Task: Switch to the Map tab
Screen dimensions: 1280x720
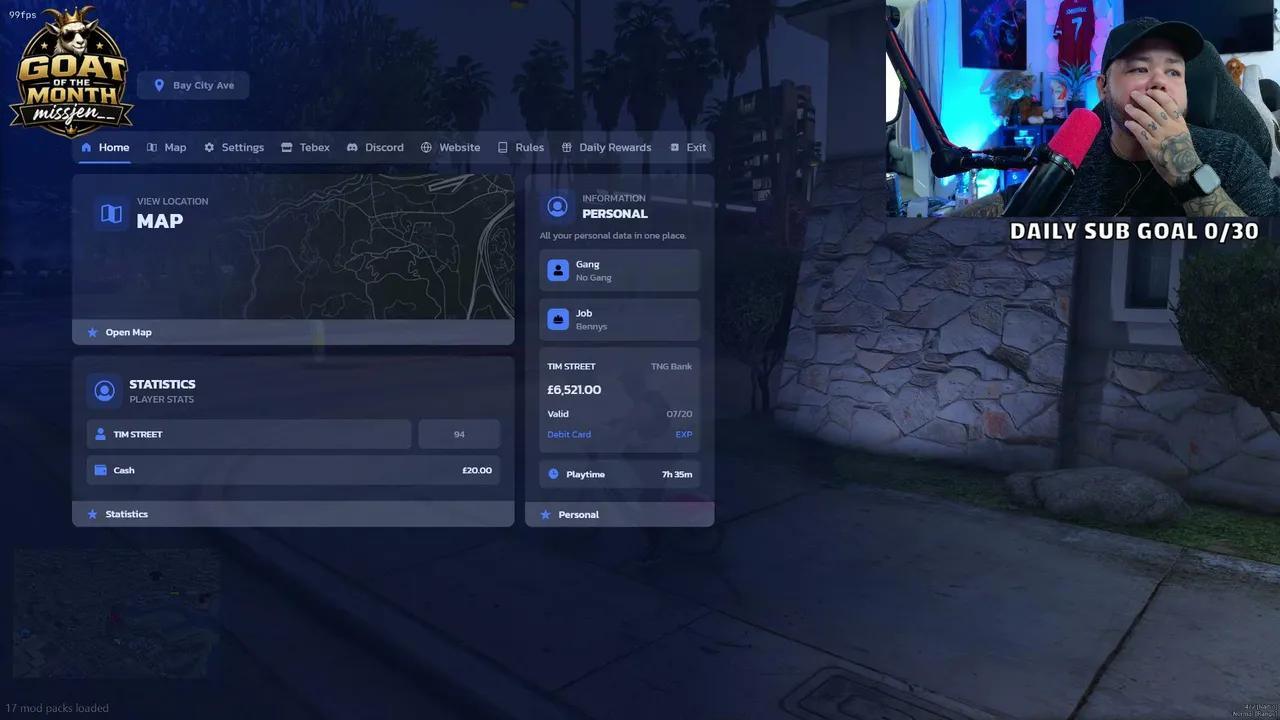Action: pos(166,147)
